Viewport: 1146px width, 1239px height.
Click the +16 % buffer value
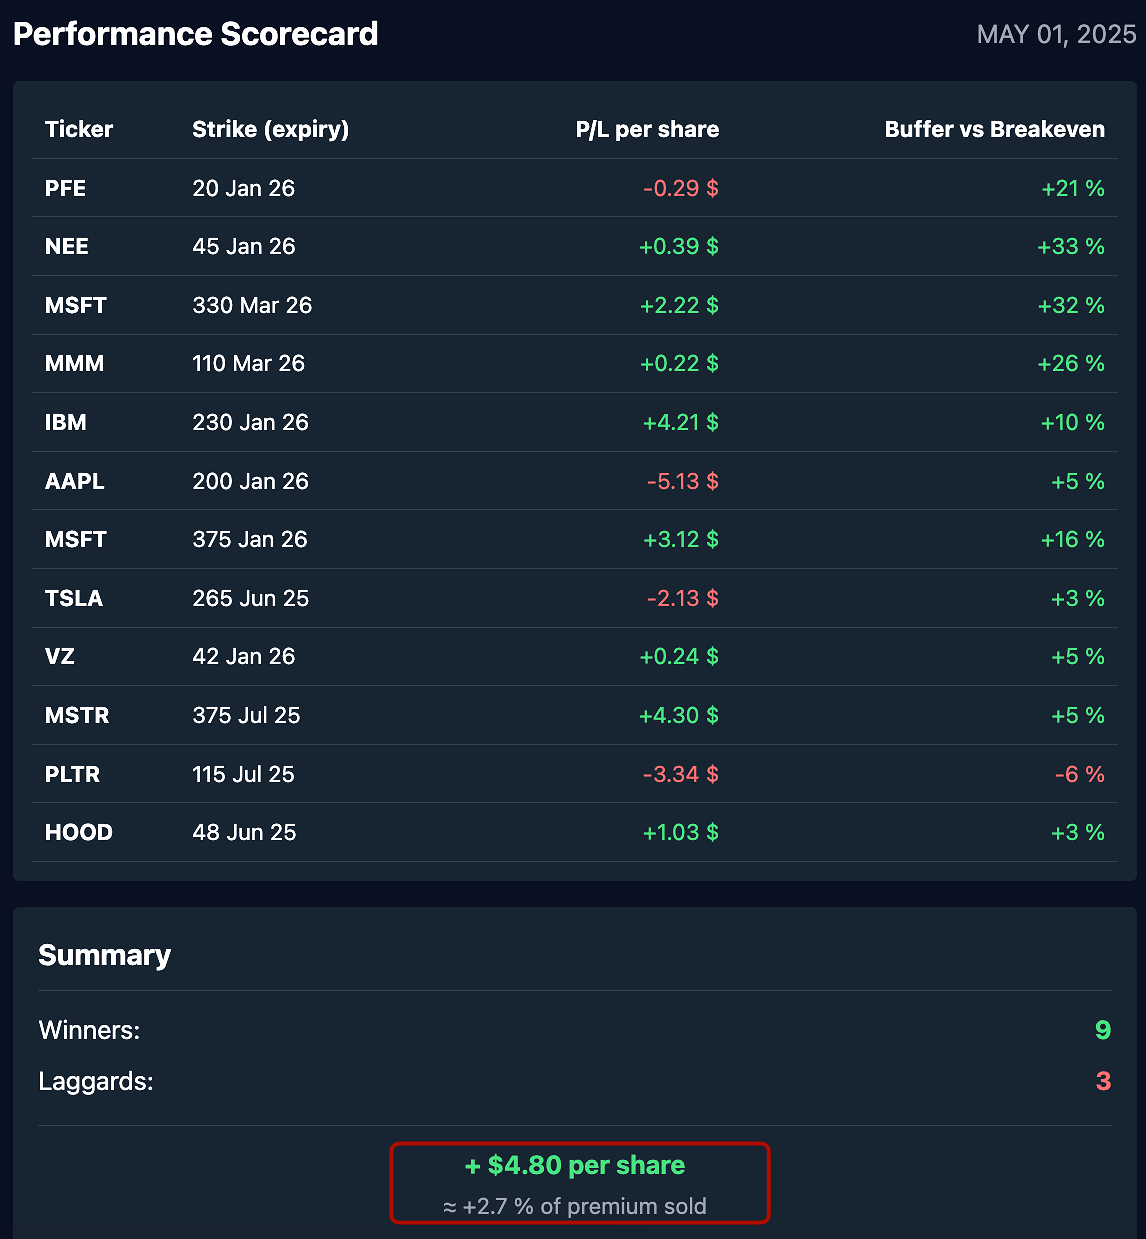pos(1073,539)
